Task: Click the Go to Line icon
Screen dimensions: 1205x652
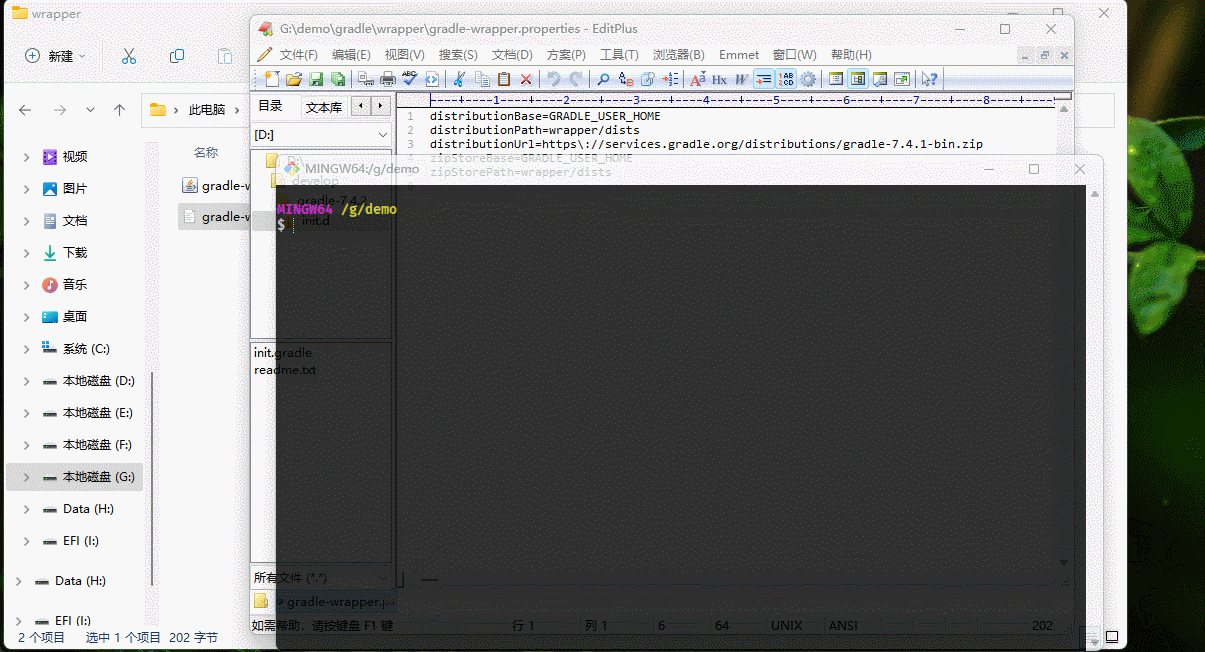Action: pyautogui.click(x=669, y=79)
